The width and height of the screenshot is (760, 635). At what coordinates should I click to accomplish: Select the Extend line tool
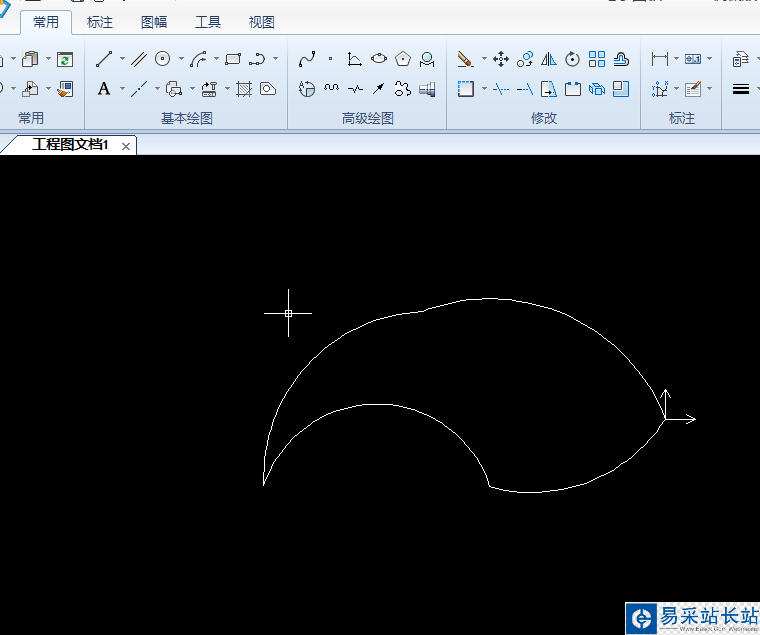(525, 89)
